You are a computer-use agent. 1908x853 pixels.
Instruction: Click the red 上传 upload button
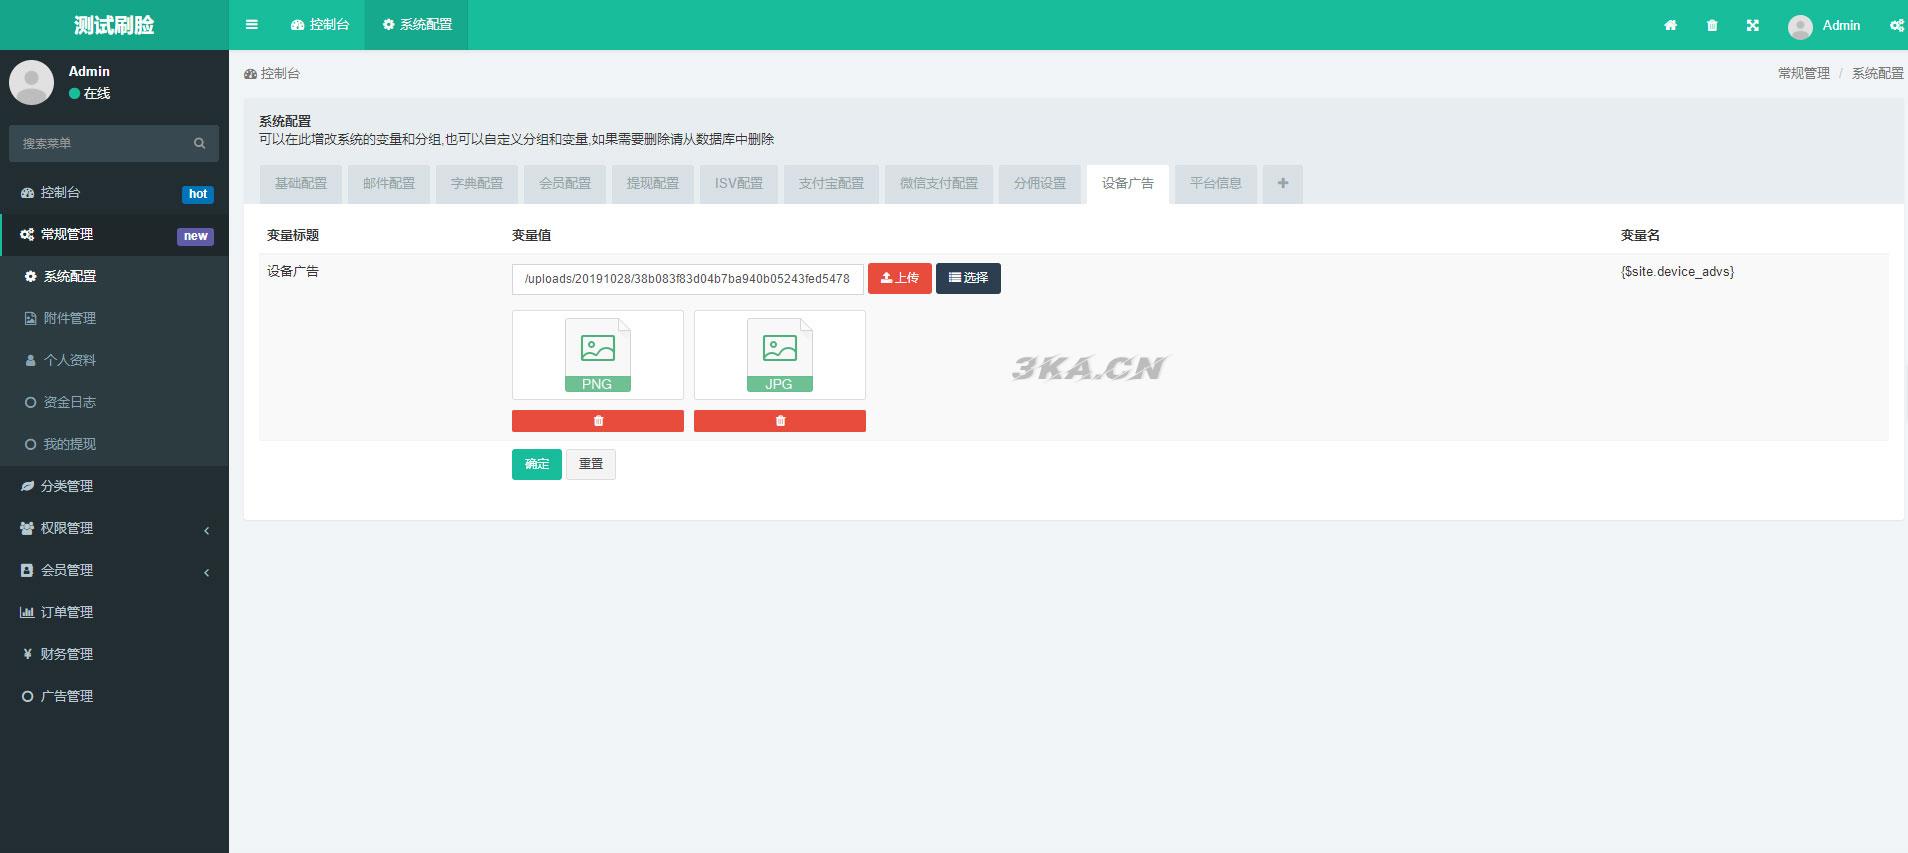click(900, 278)
